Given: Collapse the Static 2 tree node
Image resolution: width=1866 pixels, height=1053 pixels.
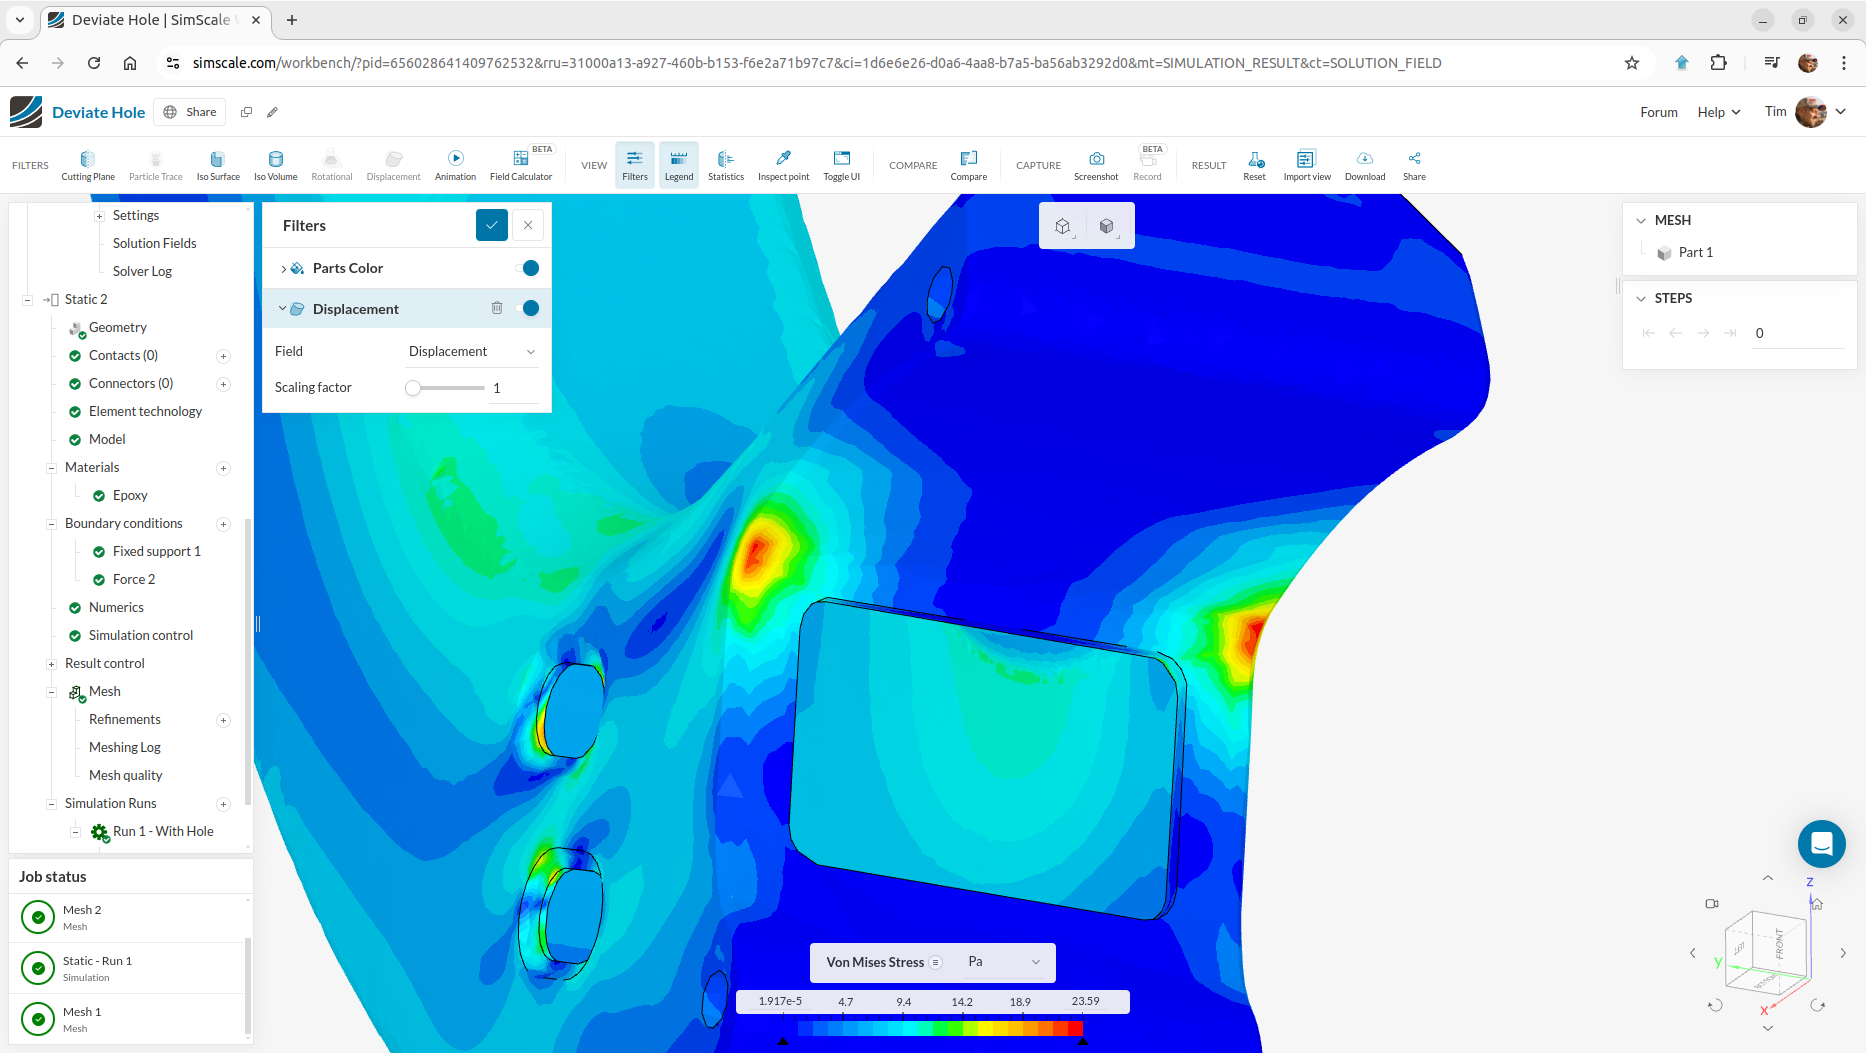Looking at the screenshot, I should coord(28,299).
